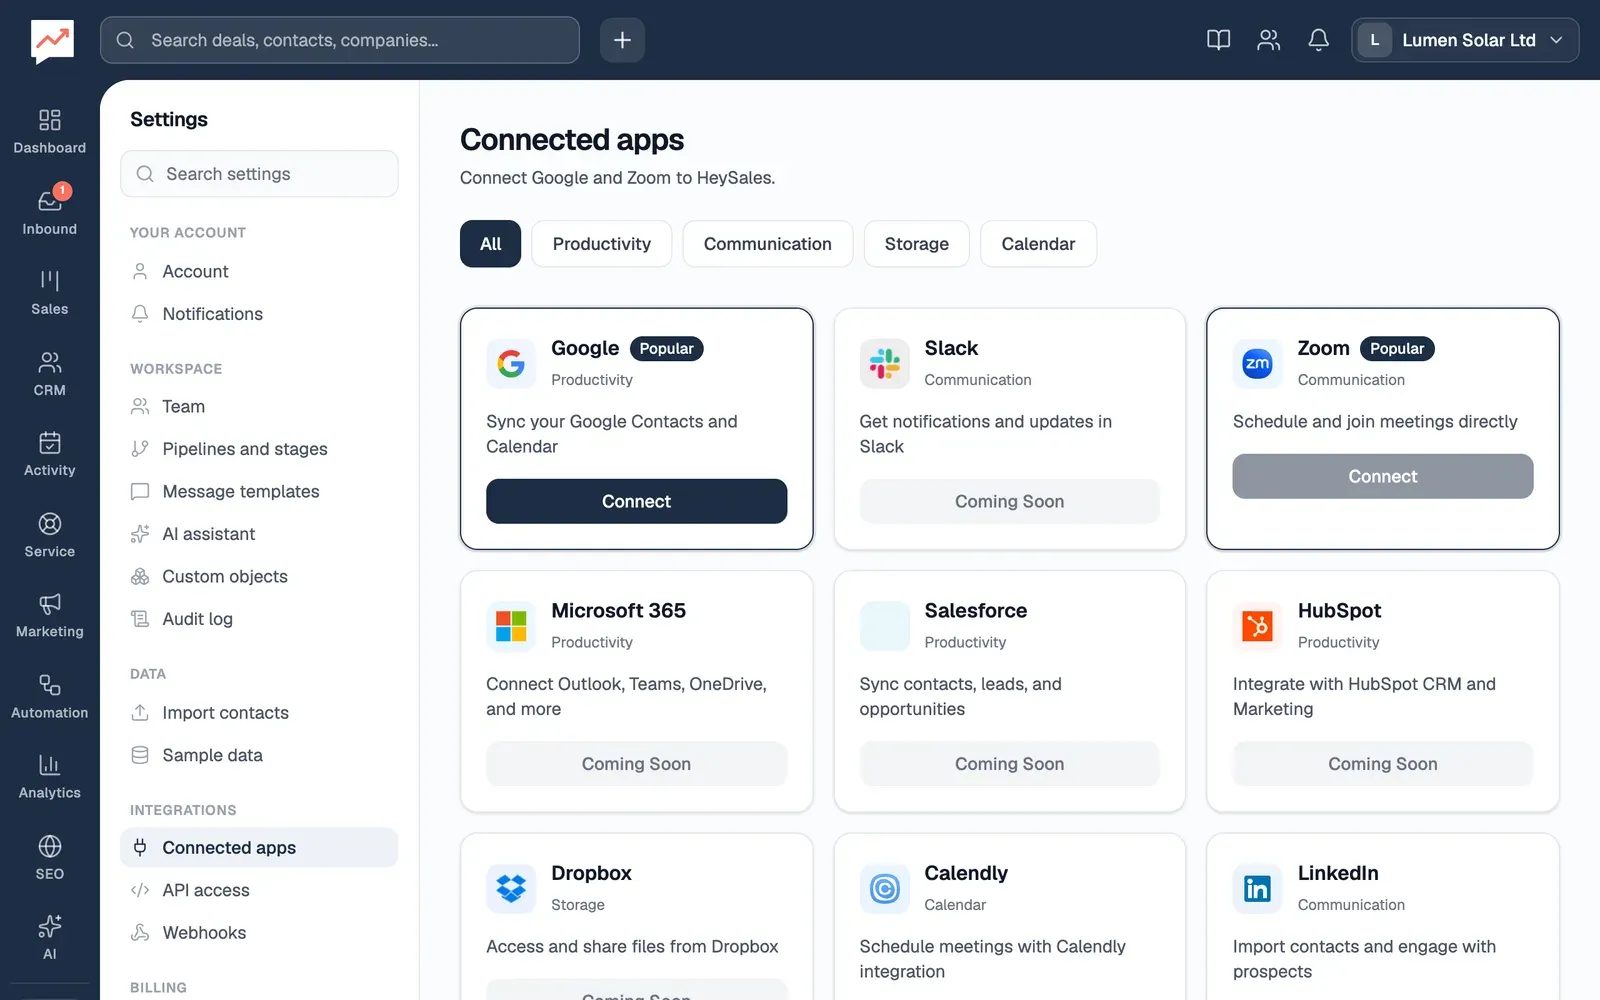The image size is (1600, 1000).
Task: Open notifications bell in the top bar
Action: point(1318,40)
